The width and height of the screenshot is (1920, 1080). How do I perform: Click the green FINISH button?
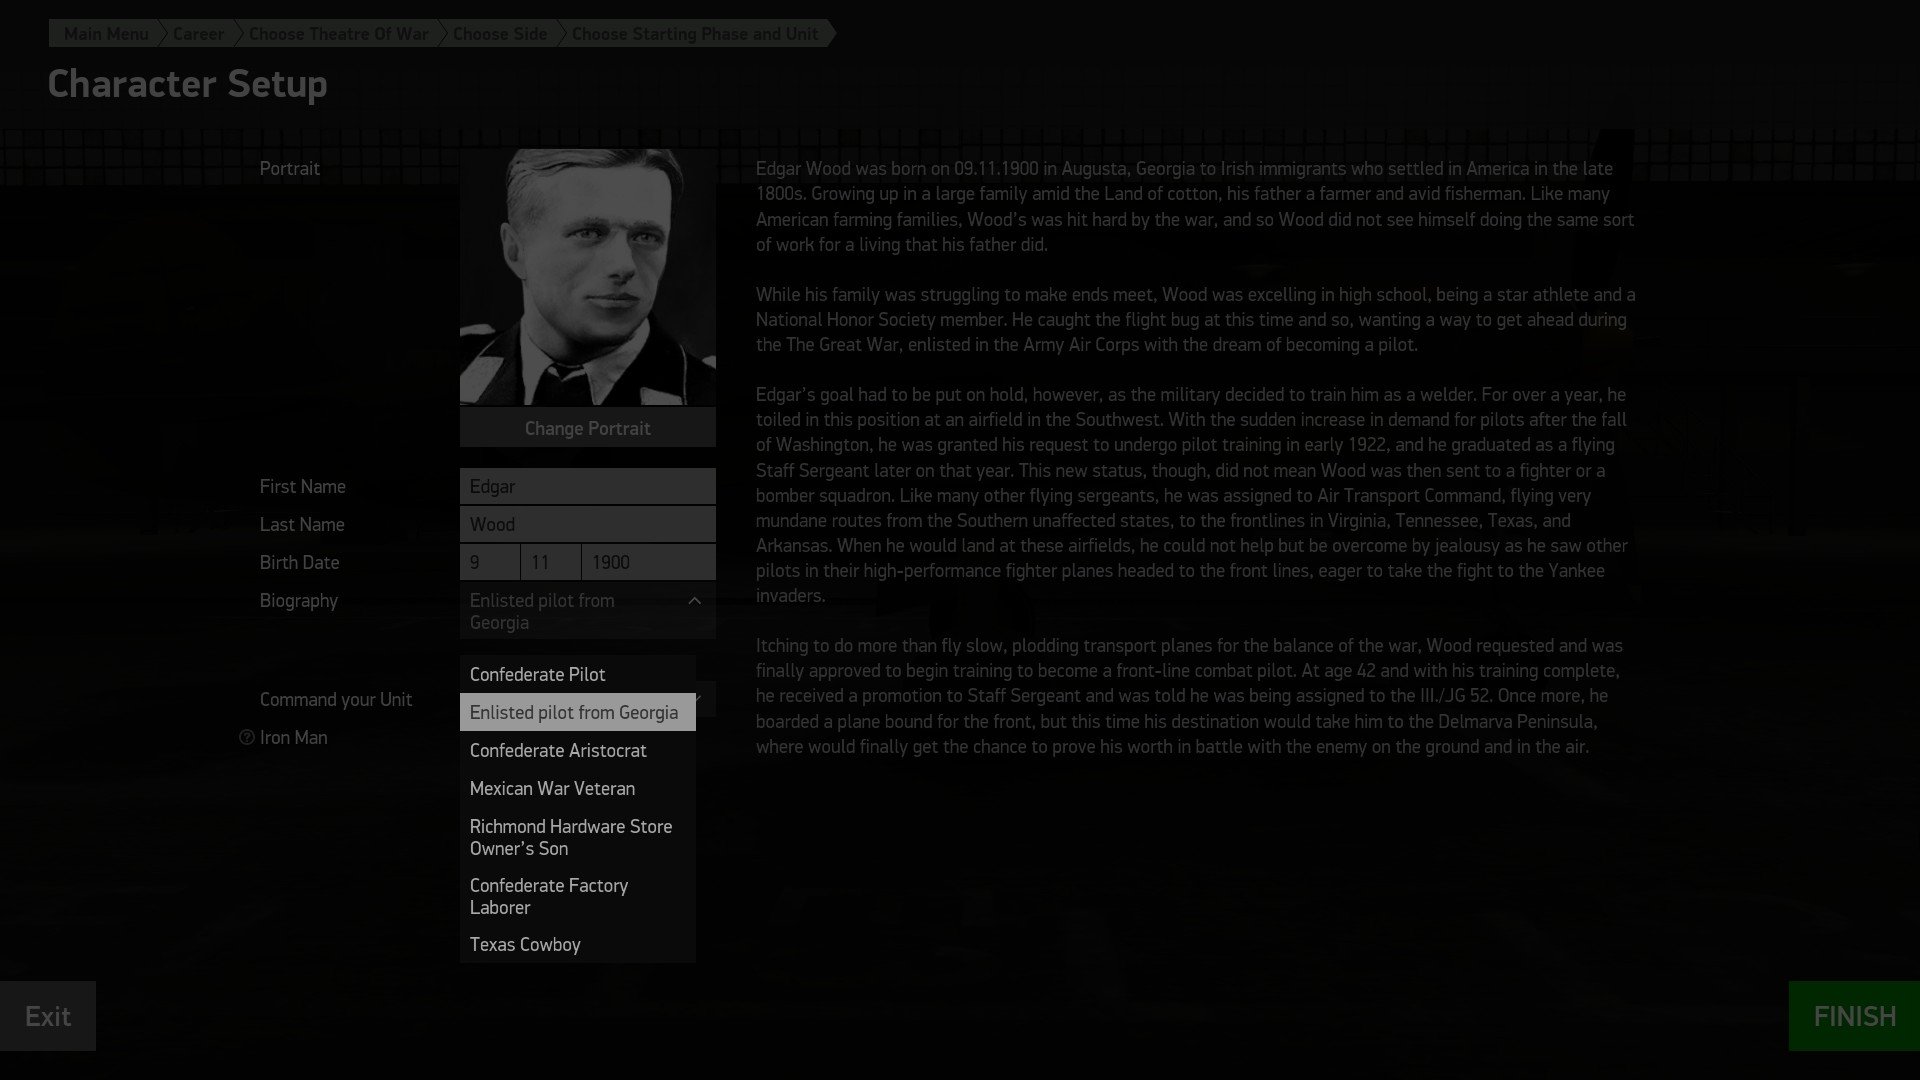pyautogui.click(x=1853, y=1016)
